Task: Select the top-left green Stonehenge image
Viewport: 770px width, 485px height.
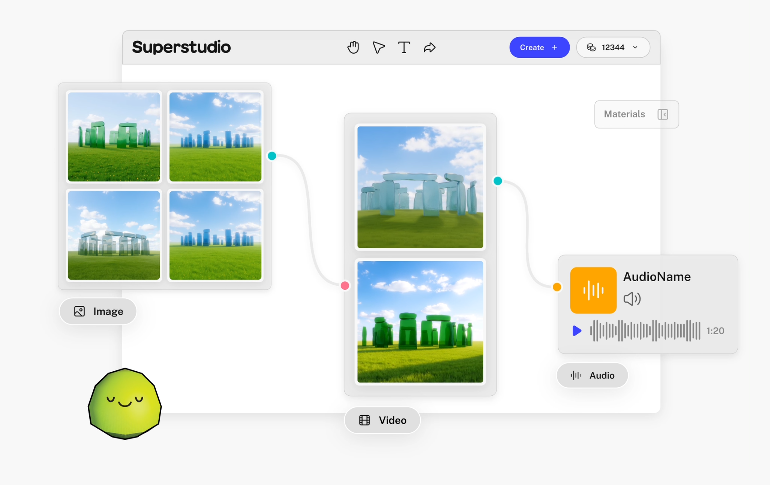Action: click(x=114, y=136)
